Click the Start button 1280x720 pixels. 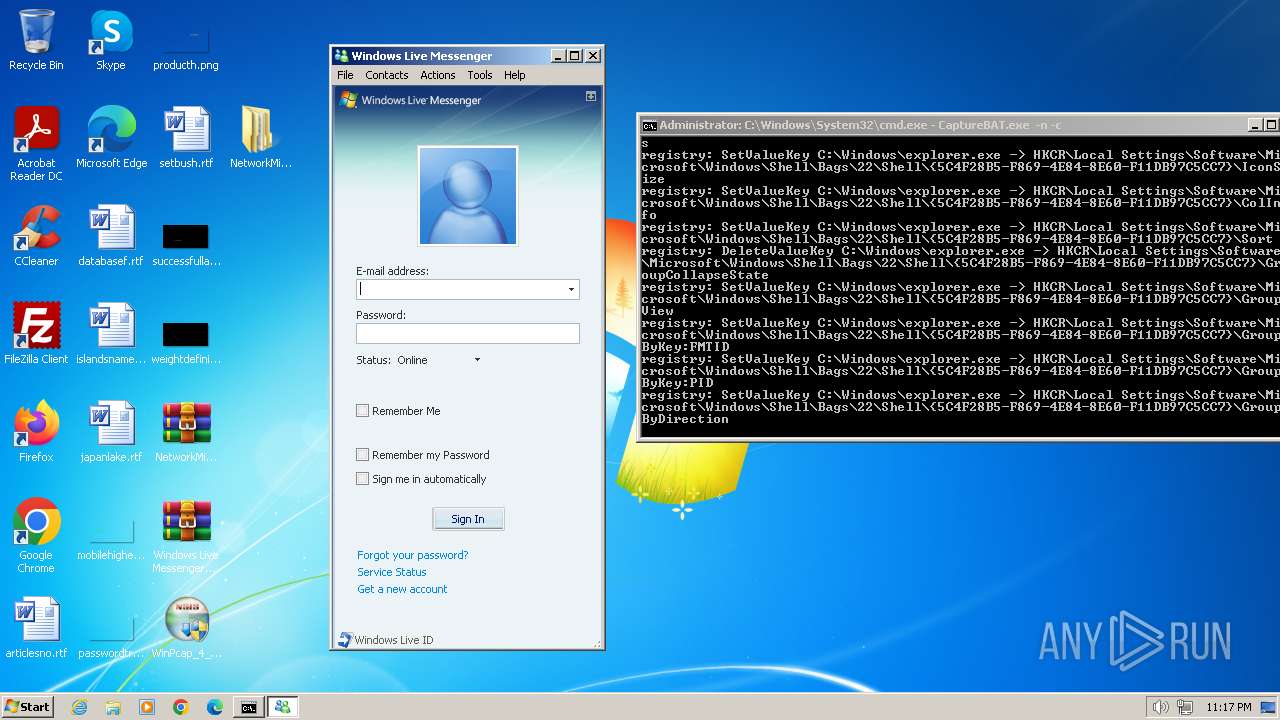coord(28,707)
